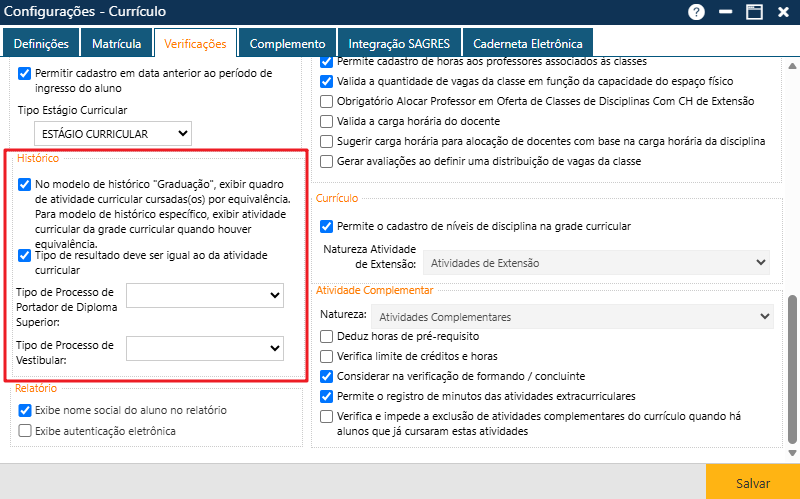Open the Caderneta Eletrônica tab

tap(528, 43)
